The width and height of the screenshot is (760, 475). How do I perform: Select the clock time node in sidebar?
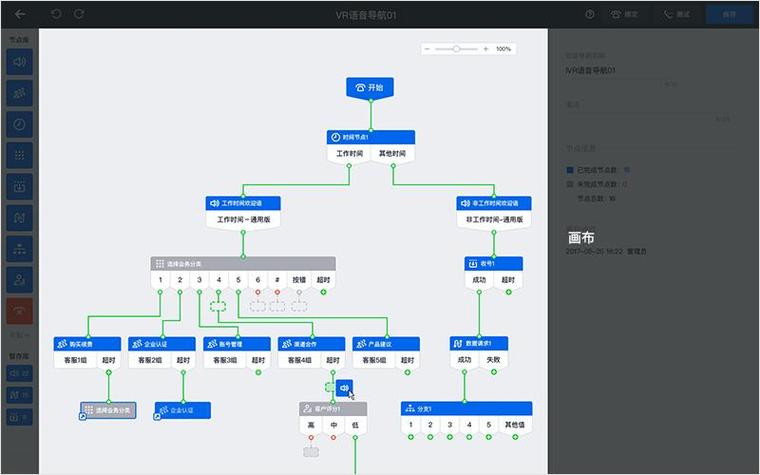19,124
